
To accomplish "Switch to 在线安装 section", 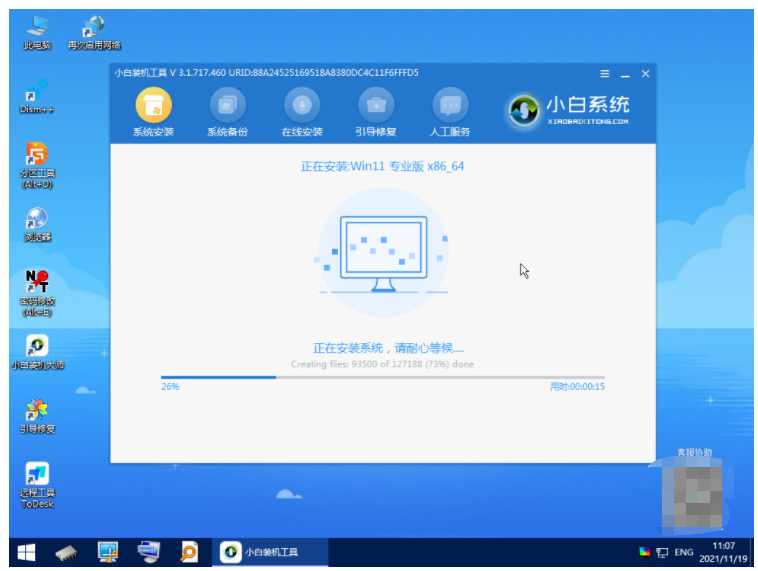I will (x=301, y=106).
